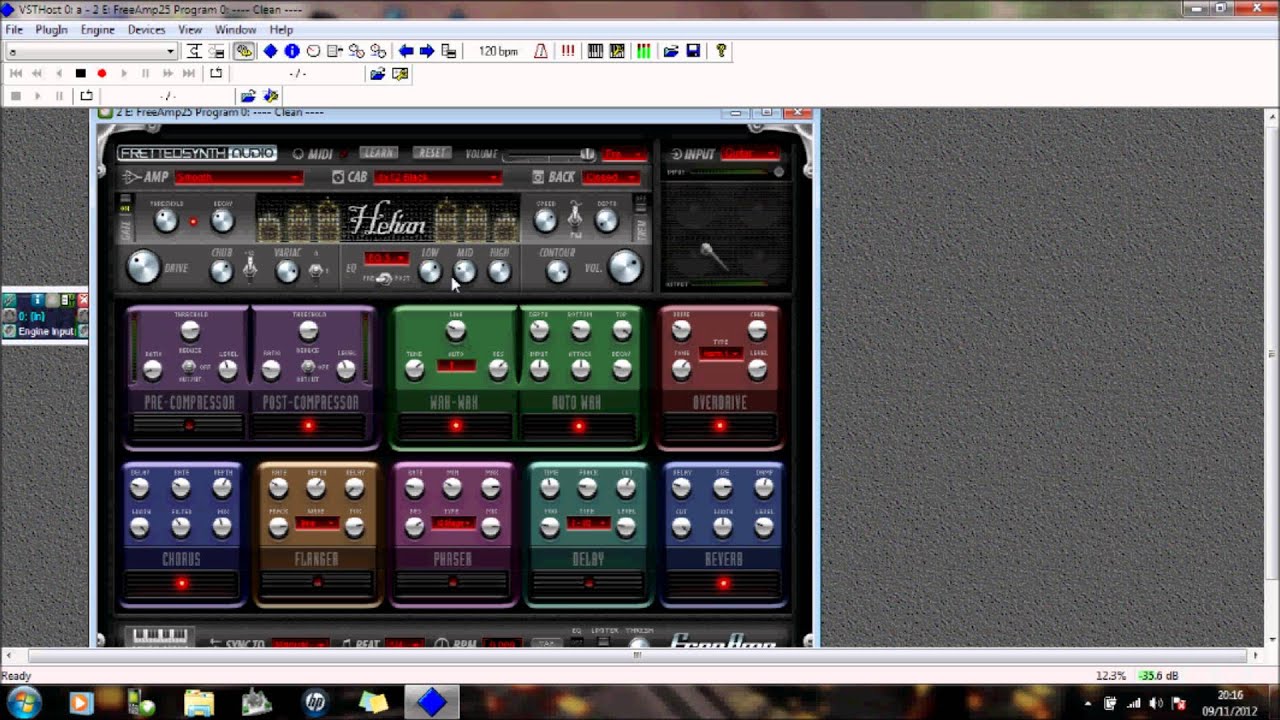Viewport: 1280px width, 720px height.
Task: Open the CAB cabinet dropdown
Action: [x=437, y=177]
